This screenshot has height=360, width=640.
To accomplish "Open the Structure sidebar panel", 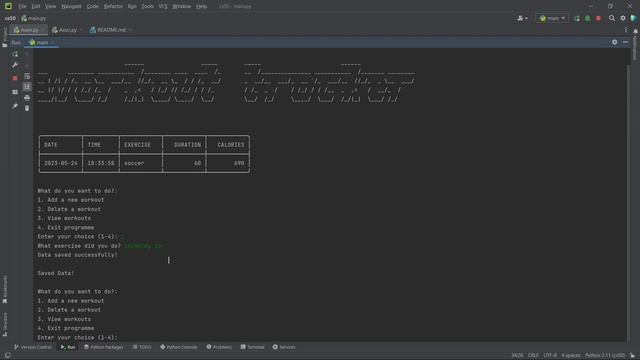I will point(5,324).
